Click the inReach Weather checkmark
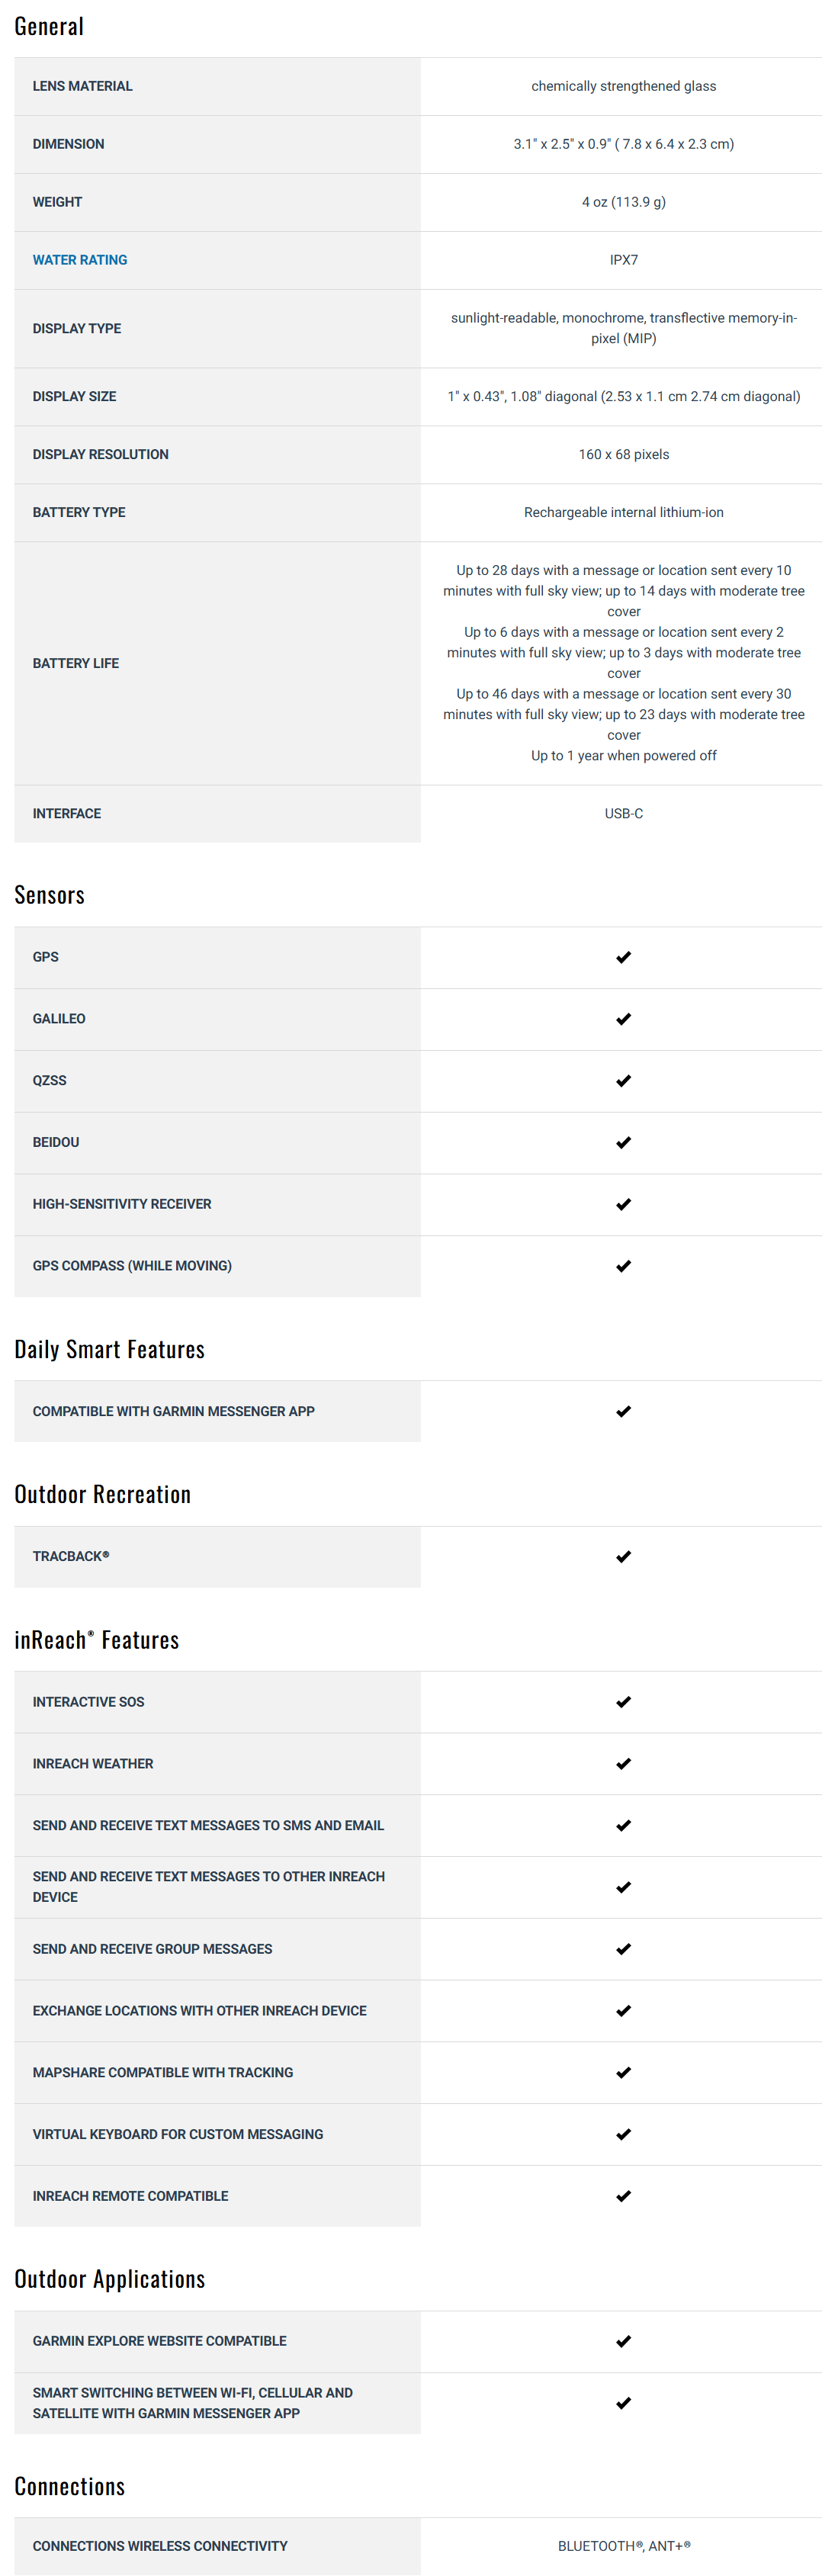Image resolution: width=822 pixels, height=2576 pixels. tap(623, 1764)
